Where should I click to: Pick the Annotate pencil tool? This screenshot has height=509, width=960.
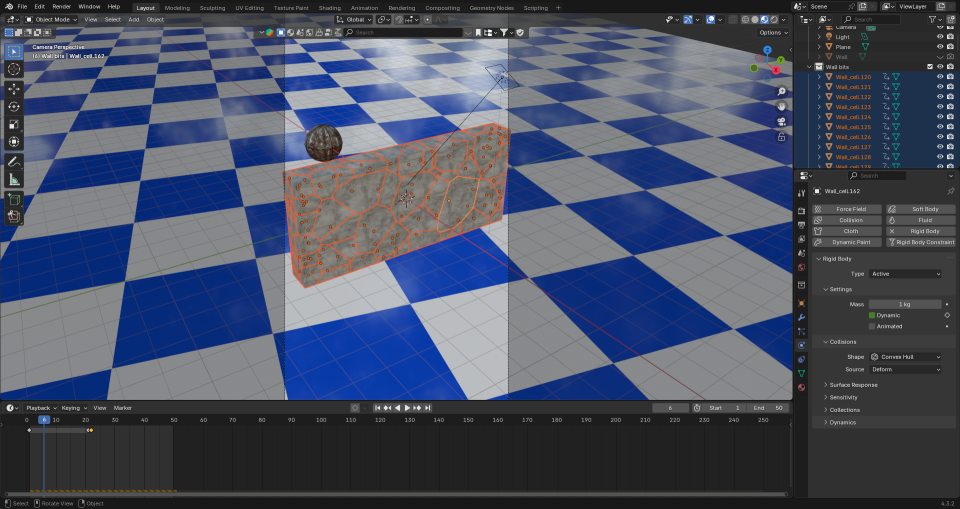pos(14,161)
